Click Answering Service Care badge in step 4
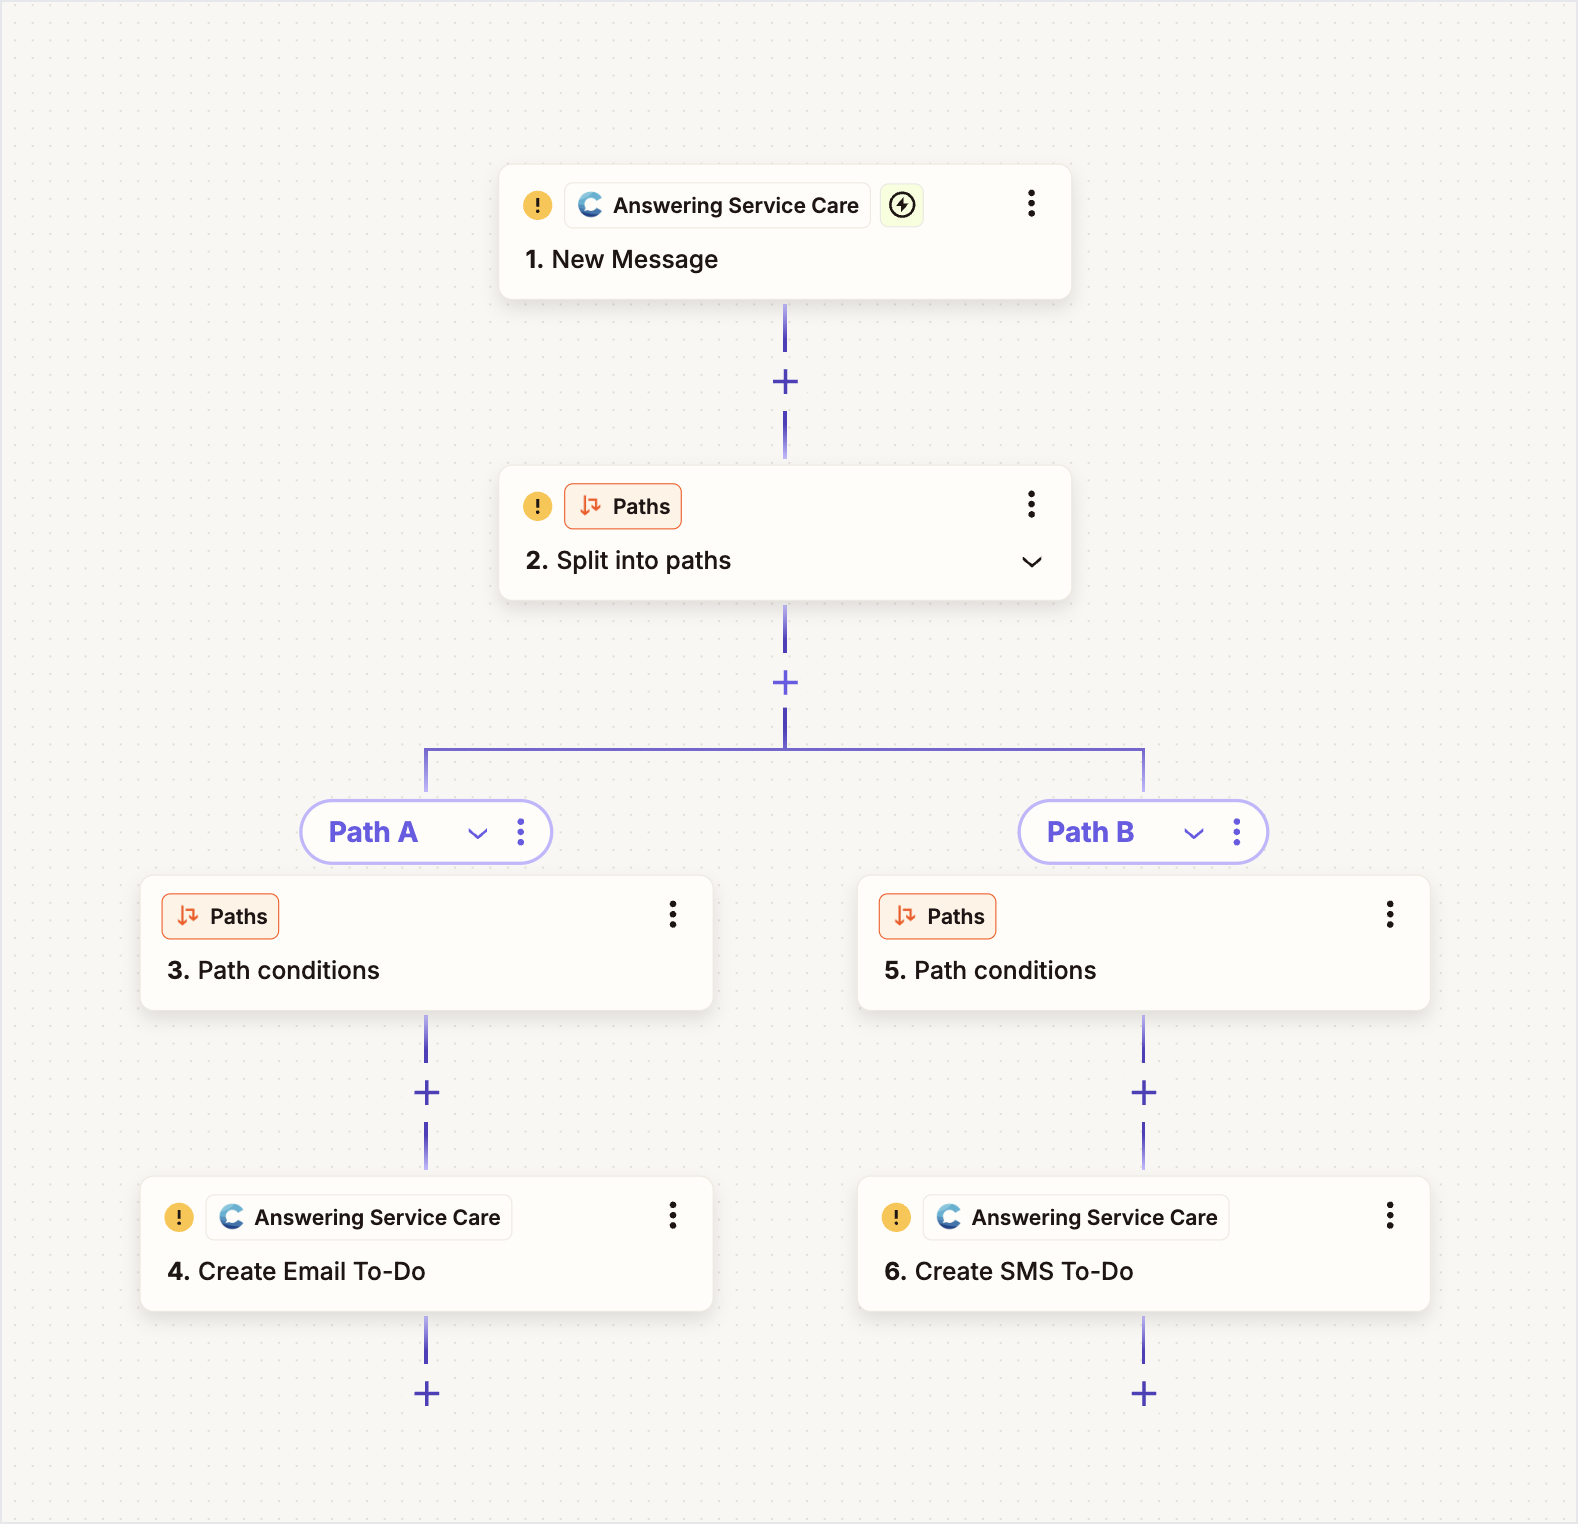 [x=359, y=1217]
